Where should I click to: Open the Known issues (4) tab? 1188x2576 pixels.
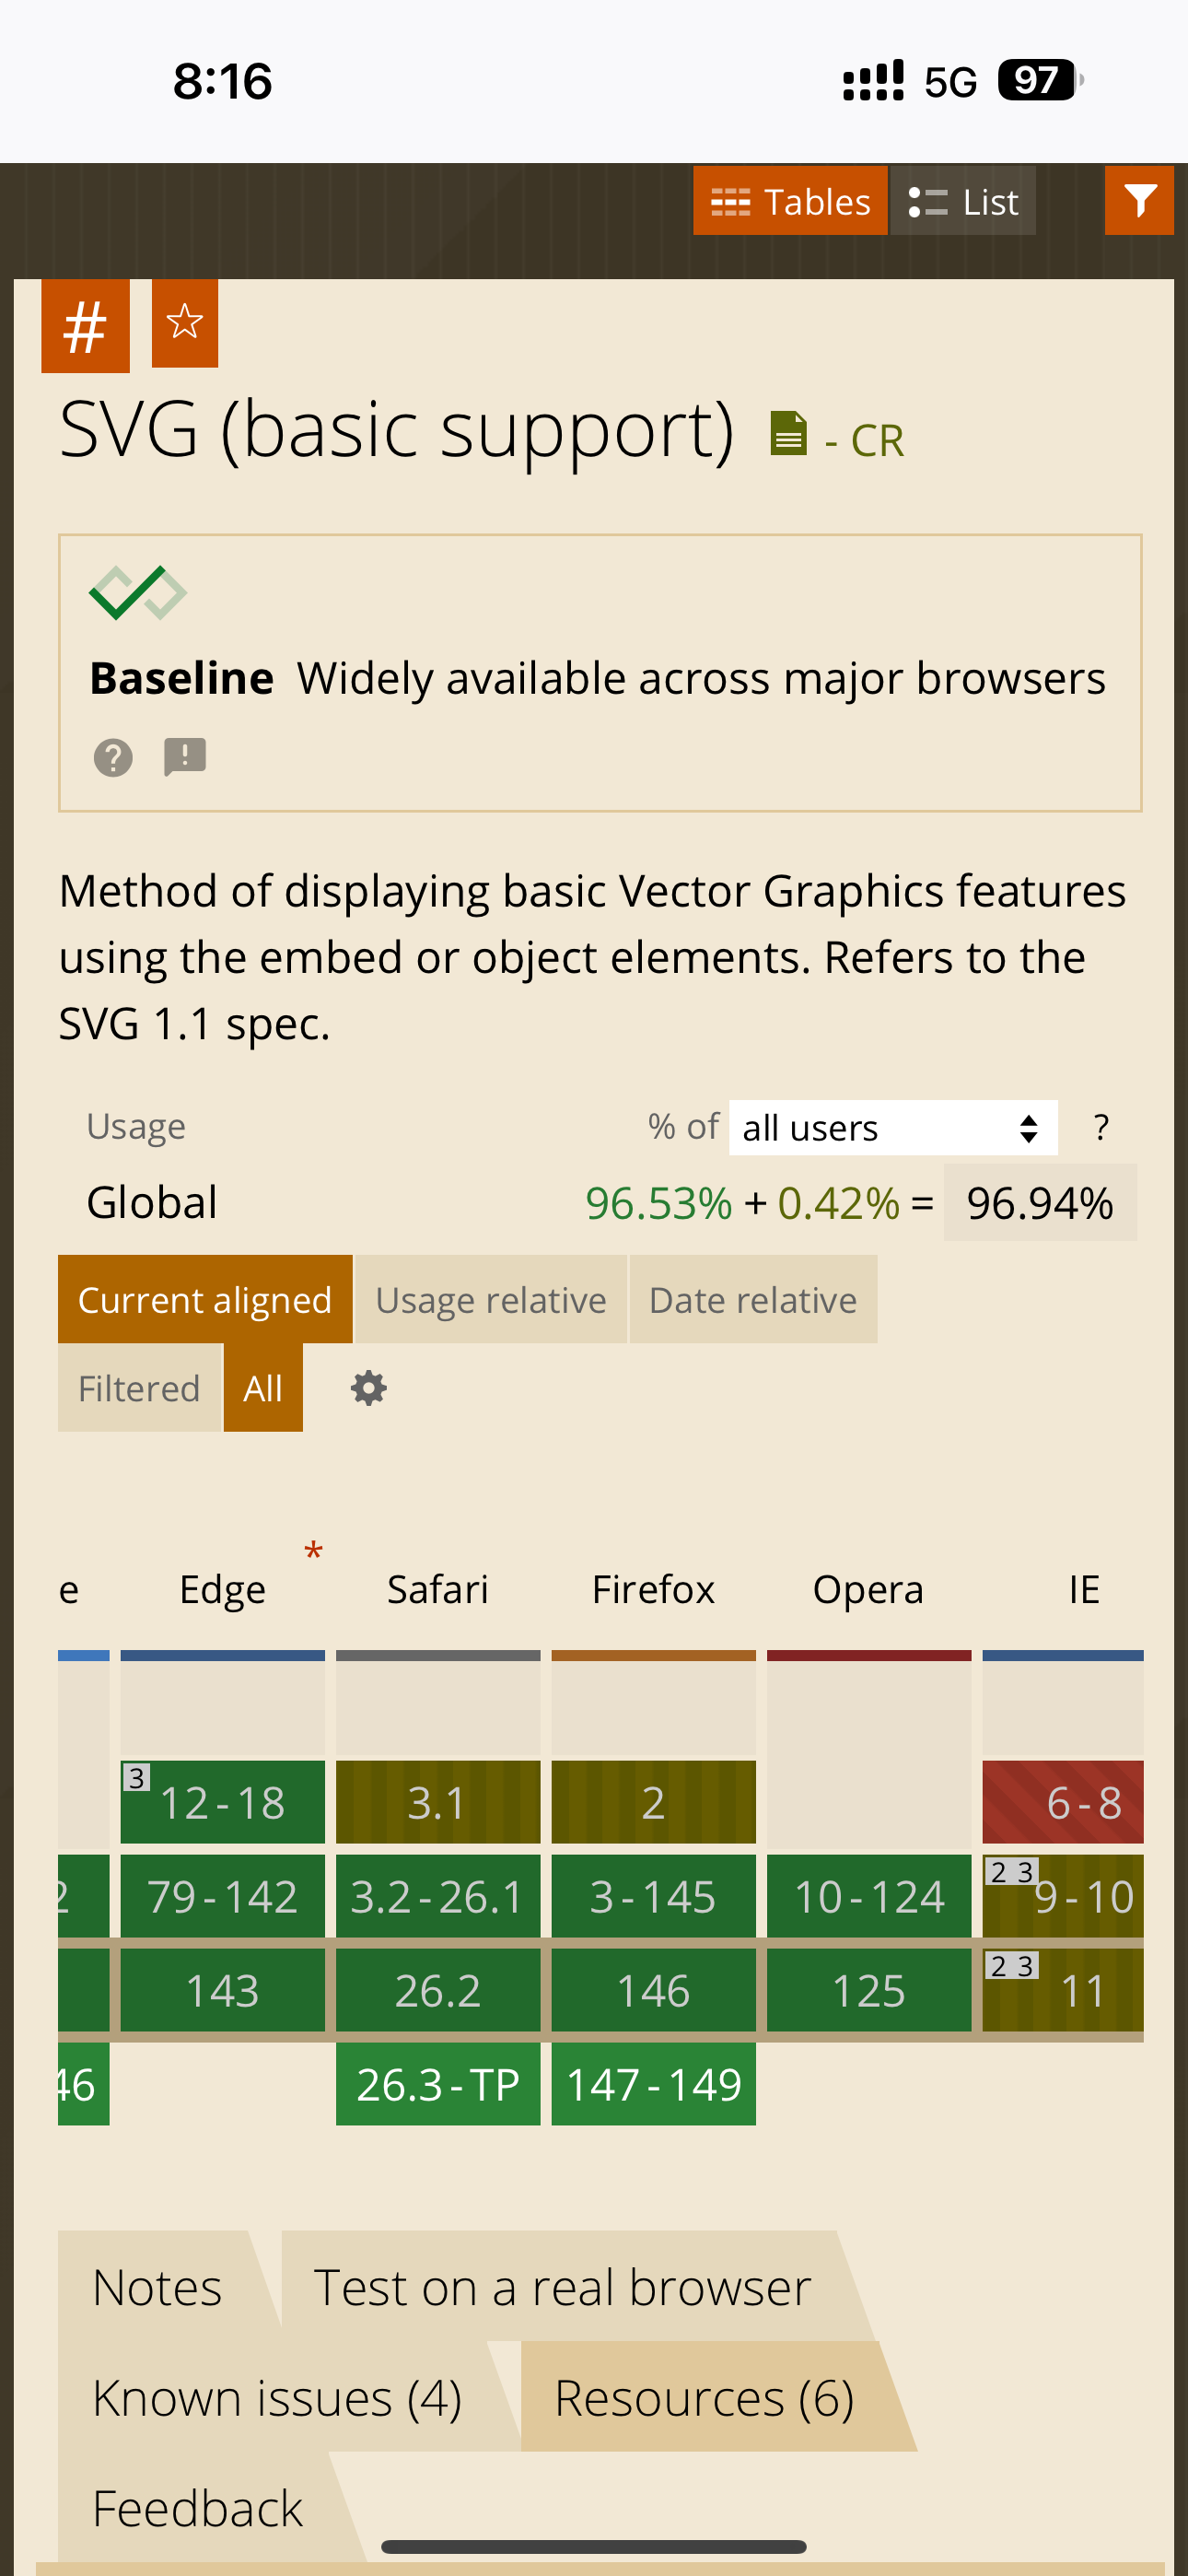tap(277, 2397)
